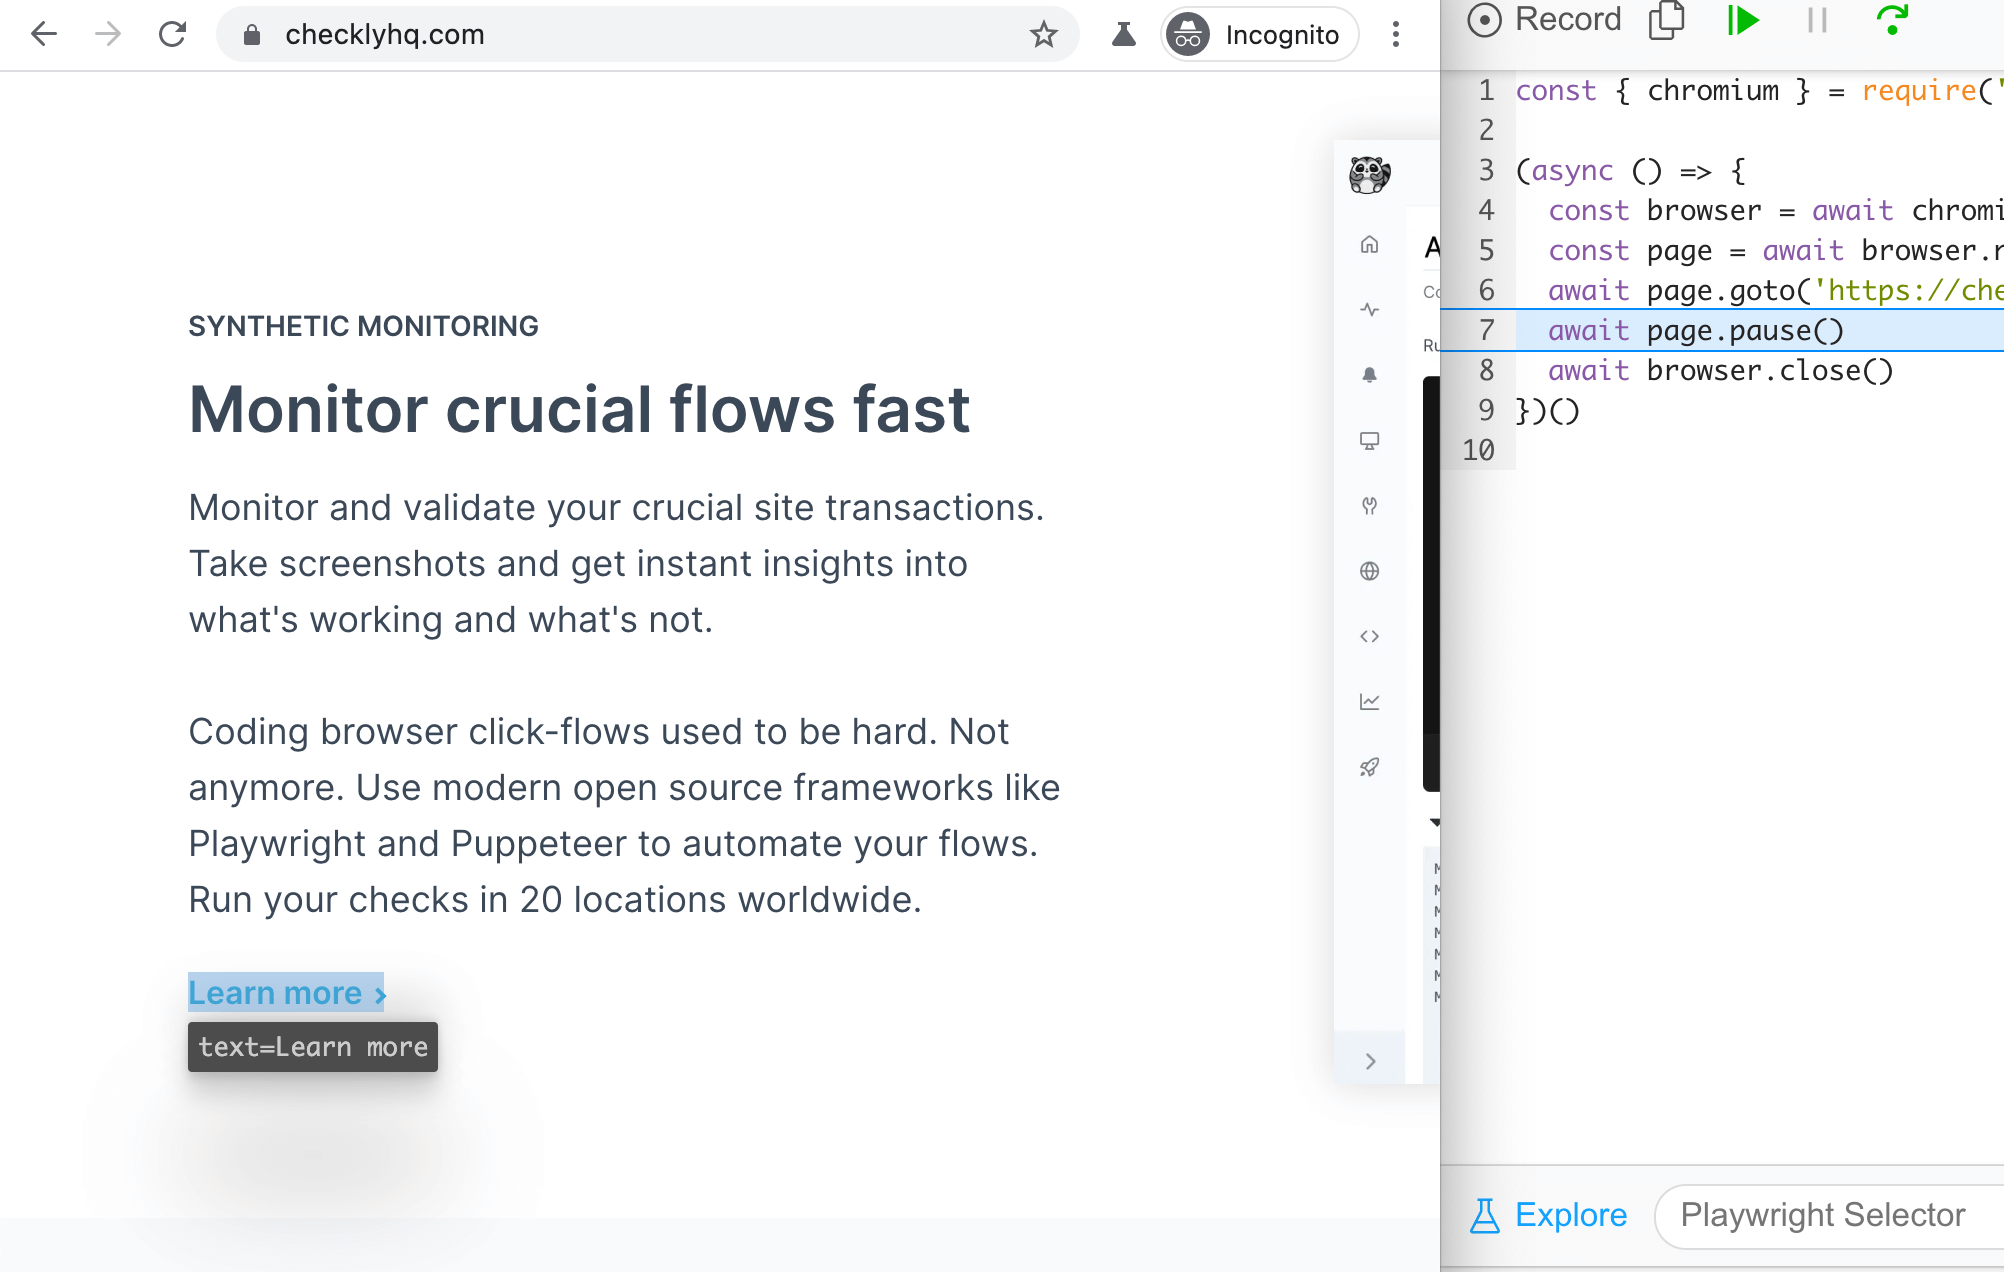The height and width of the screenshot is (1272, 2004).
Task: Expand the preview sidebar with chevron
Action: click(1370, 1061)
